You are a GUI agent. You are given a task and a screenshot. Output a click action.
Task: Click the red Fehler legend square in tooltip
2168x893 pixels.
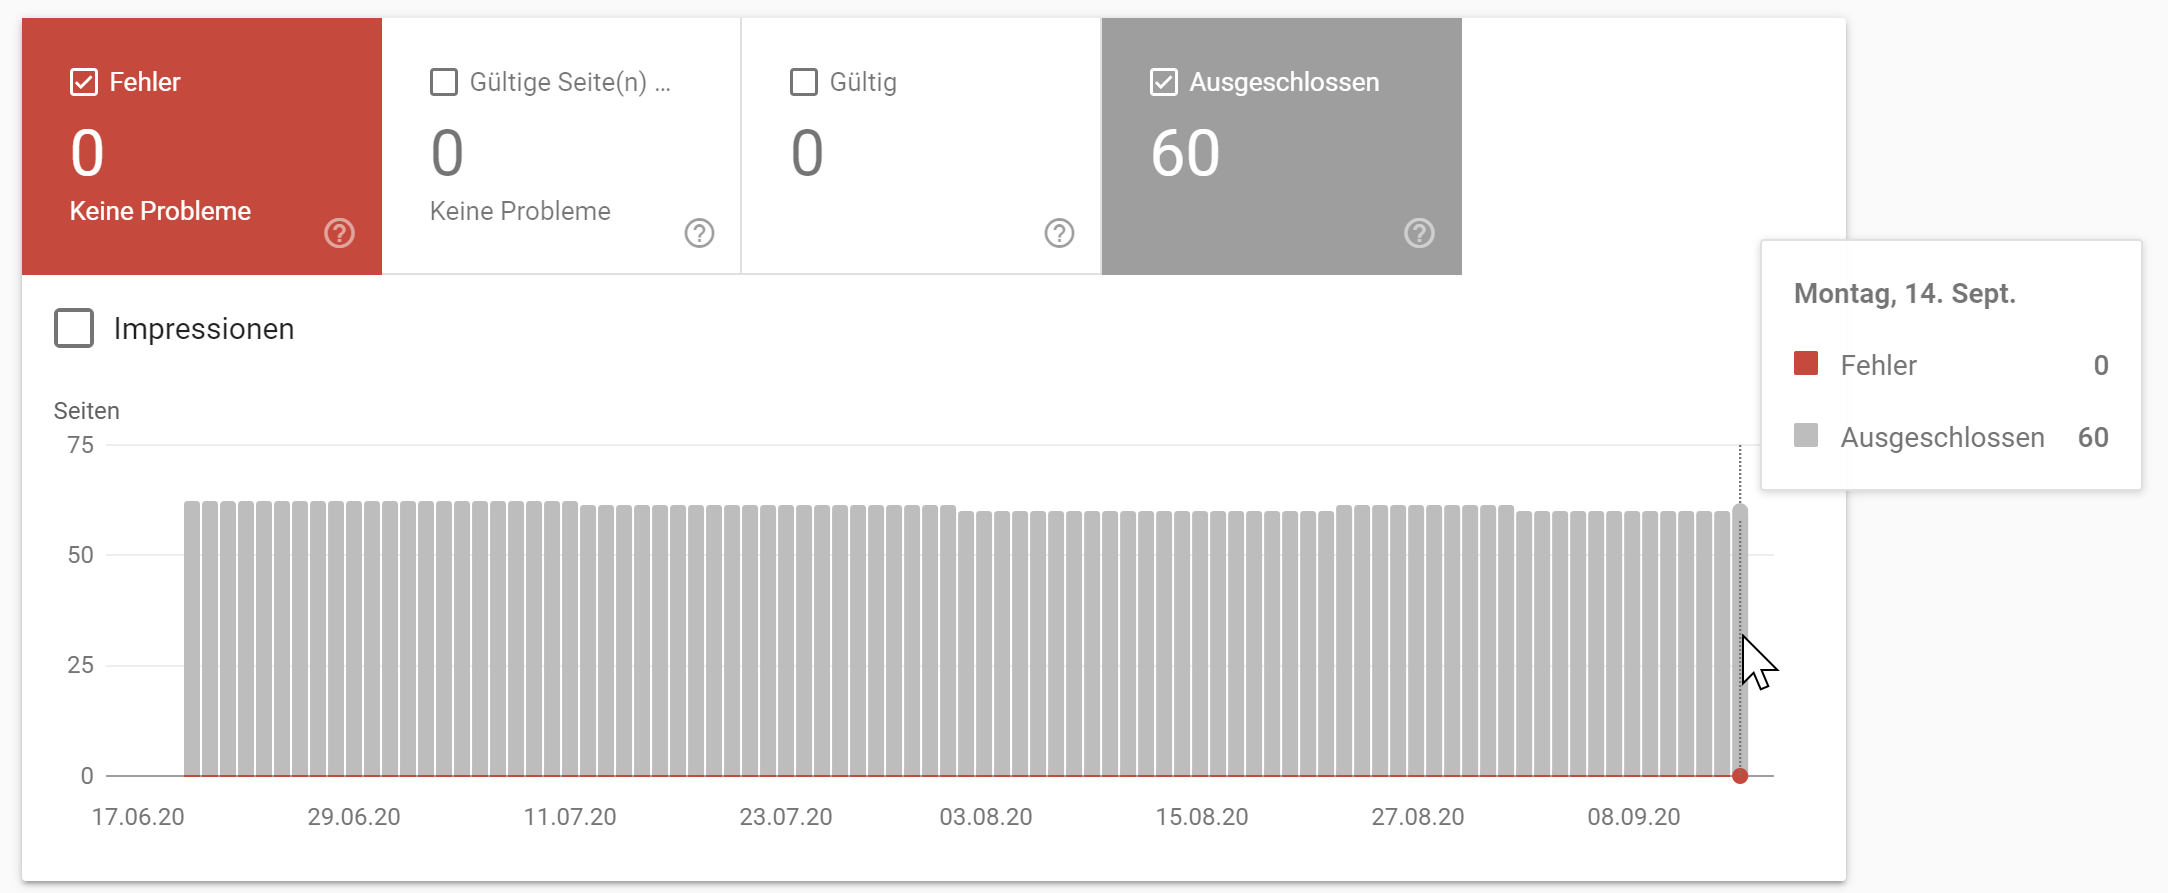point(1807,365)
